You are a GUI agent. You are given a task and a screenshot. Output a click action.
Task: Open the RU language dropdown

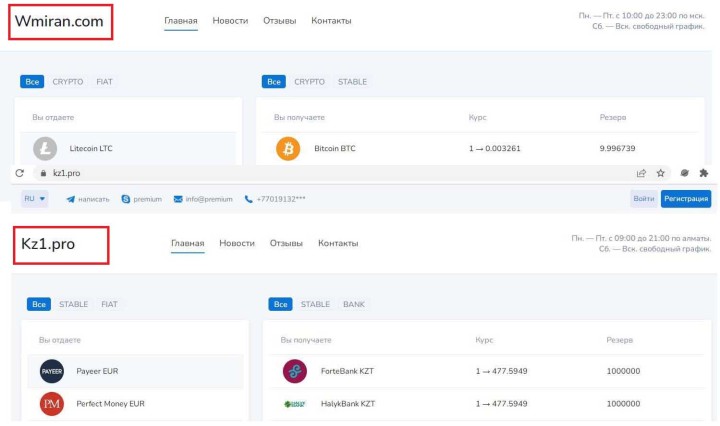click(x=35, y=199)
